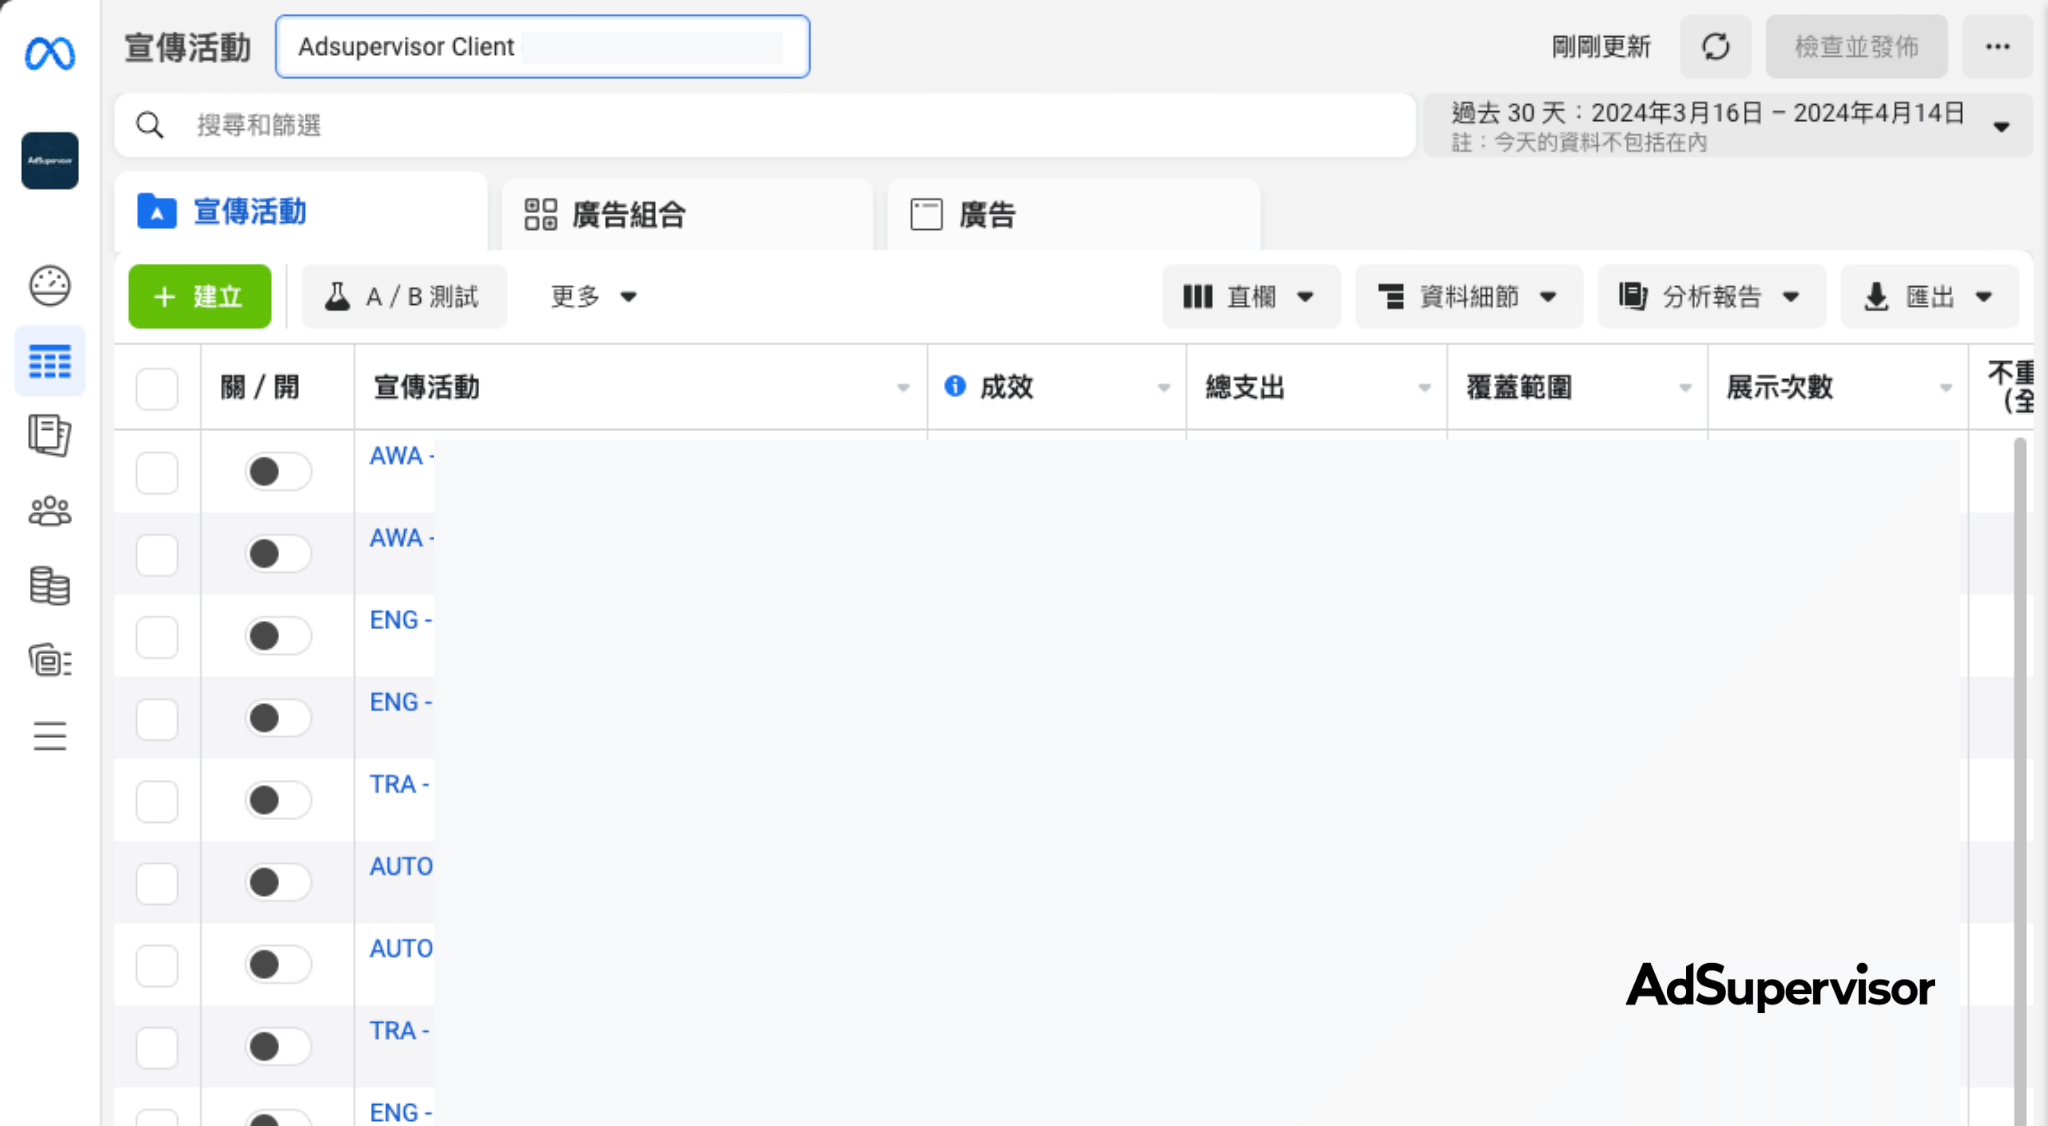Open the 匯出 export dropdown
This screenshot has height=1126, width=2048.
pyautogui.click(x=1930, y=297)
